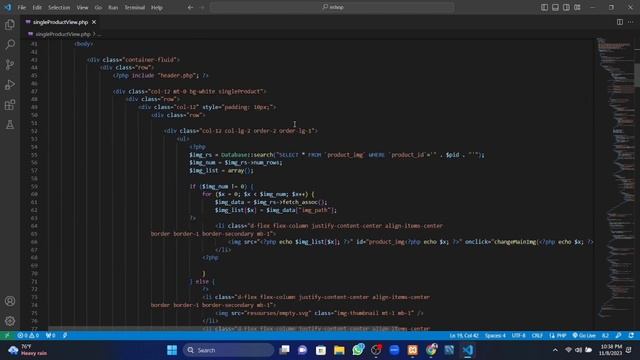Screen dimensions: 640x360
Task: Open WhatsApp from the taskbar
Action: tap(358, 350)
